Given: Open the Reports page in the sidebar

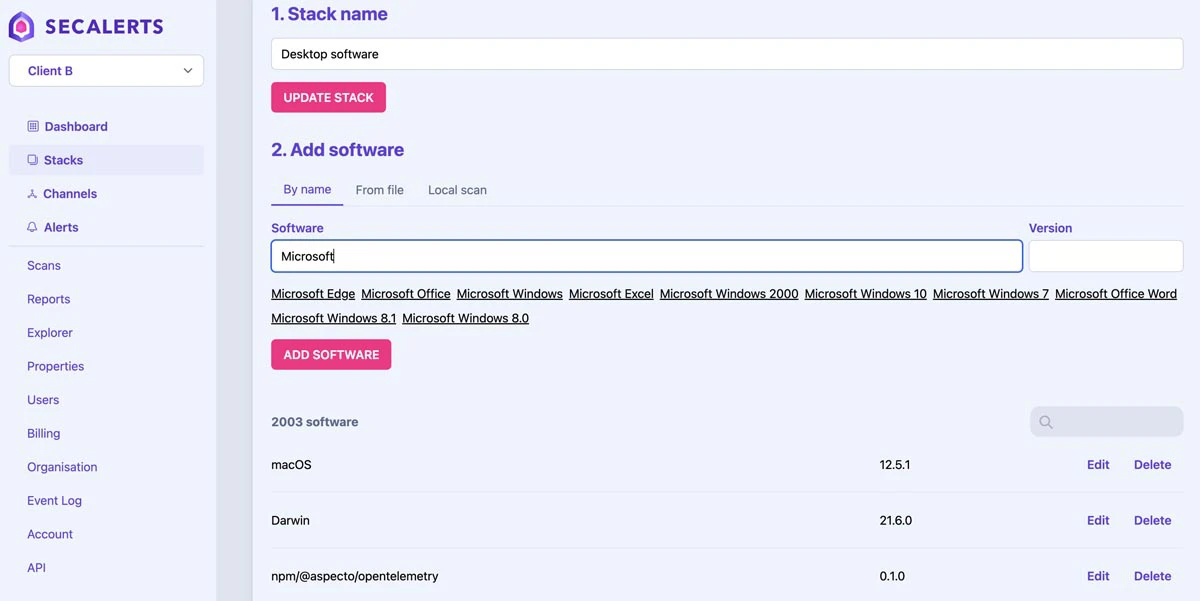Looking at the screenshot, I should coord(48,298).
